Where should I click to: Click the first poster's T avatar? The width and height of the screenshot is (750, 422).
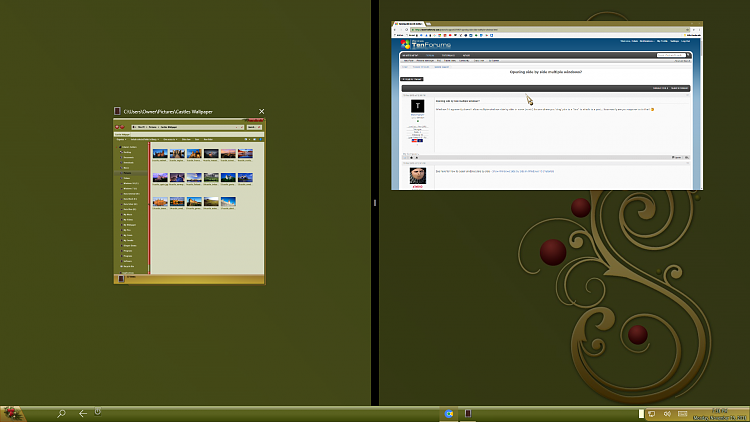pos(418,106)
